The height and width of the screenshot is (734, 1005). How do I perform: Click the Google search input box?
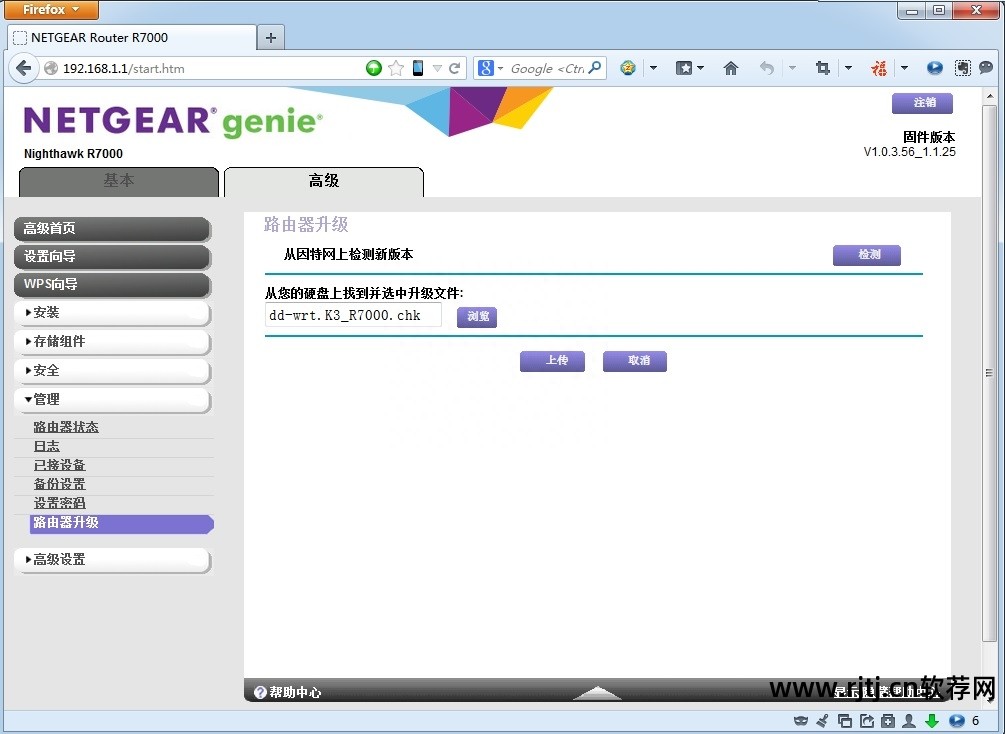[x=546, y=69]
